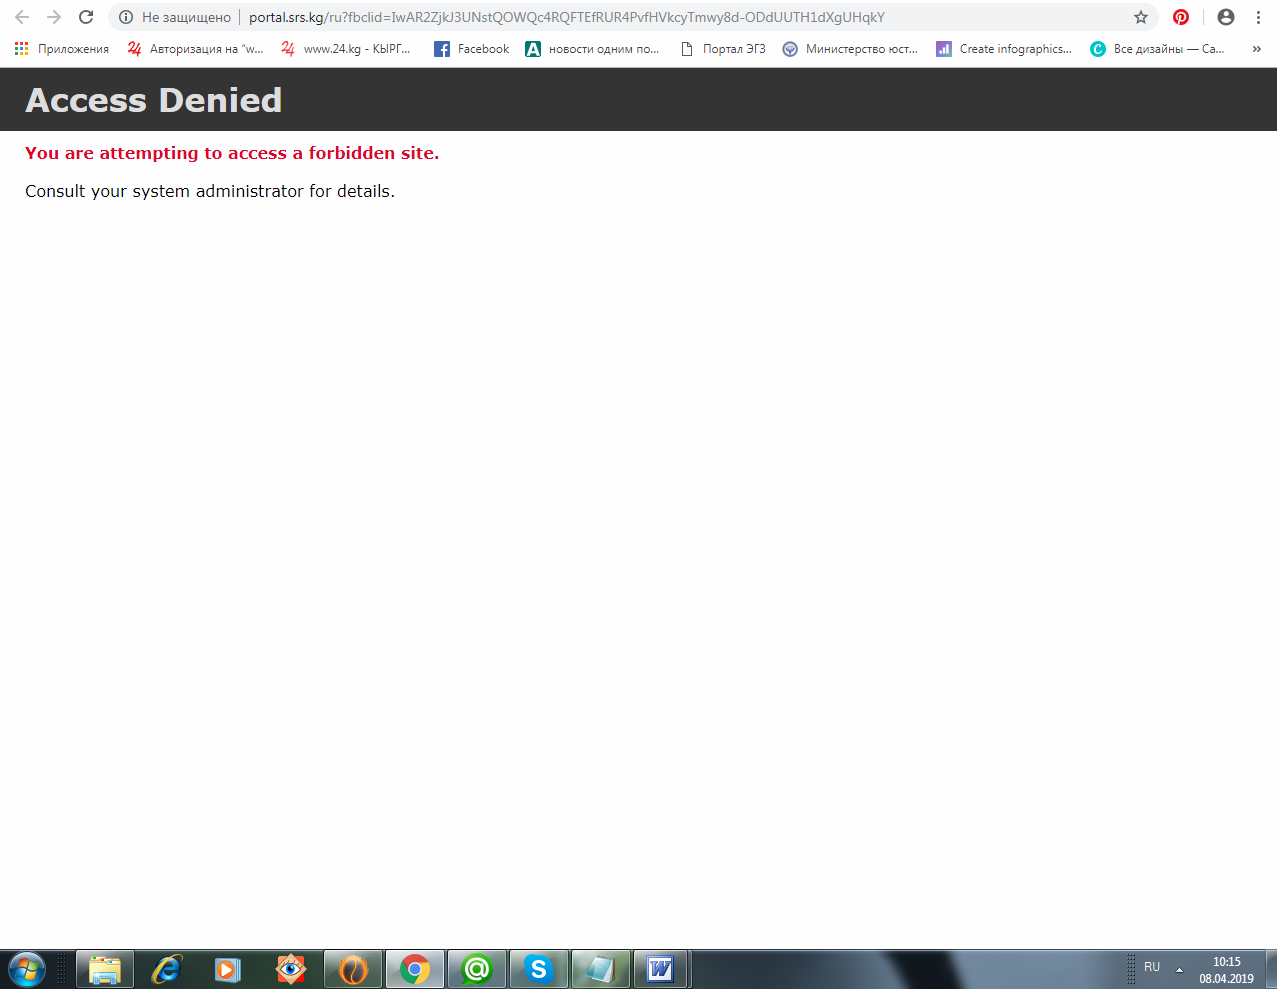Open Chrome's three-dot menu
Image resolution: width=1277 pixels, height=989 pixels.
tap(1258, 17)
